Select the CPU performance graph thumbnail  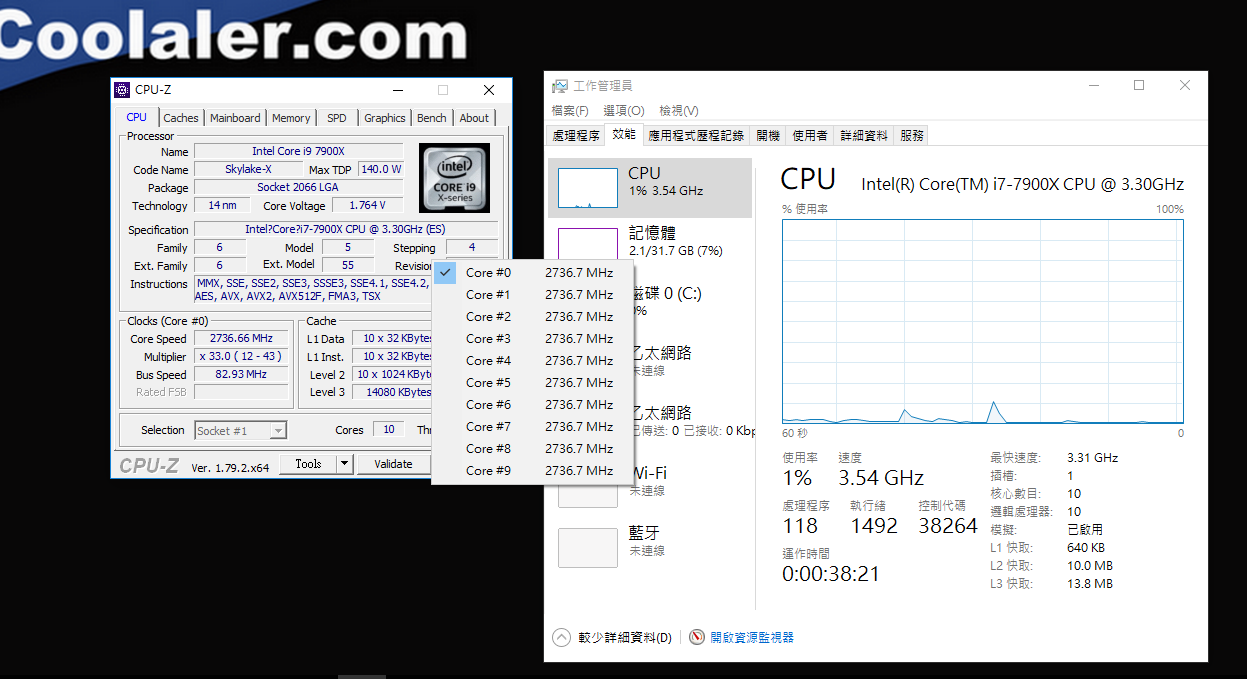pos(587,188)
